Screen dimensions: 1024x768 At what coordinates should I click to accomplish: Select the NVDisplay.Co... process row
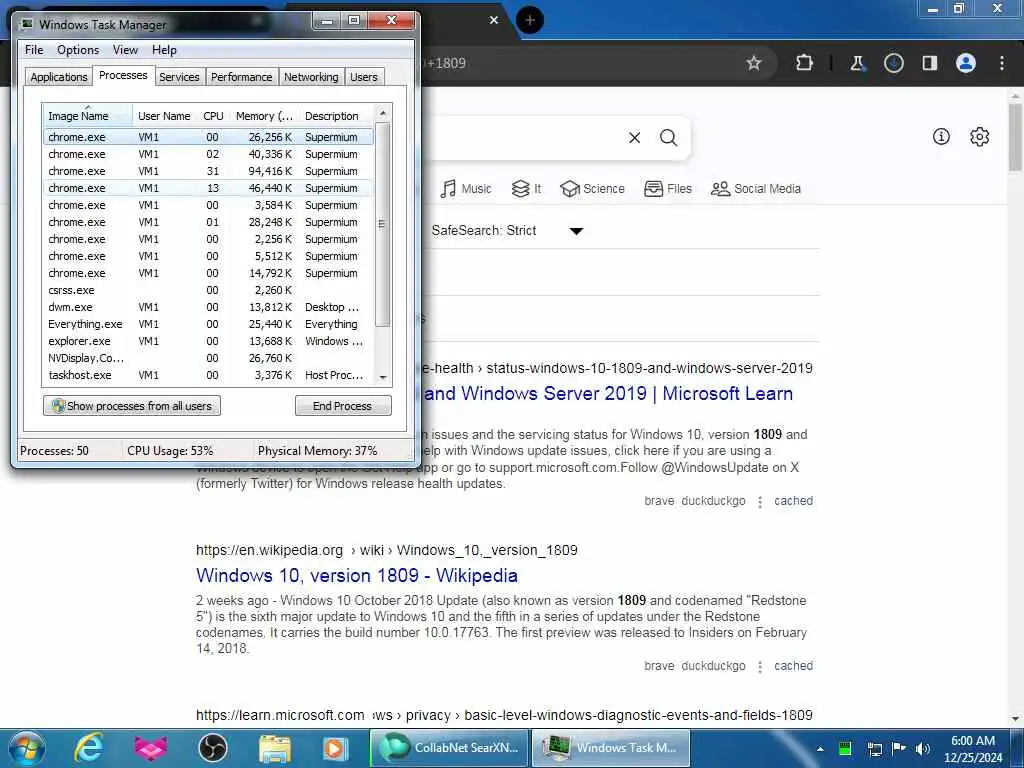[208, 358]
